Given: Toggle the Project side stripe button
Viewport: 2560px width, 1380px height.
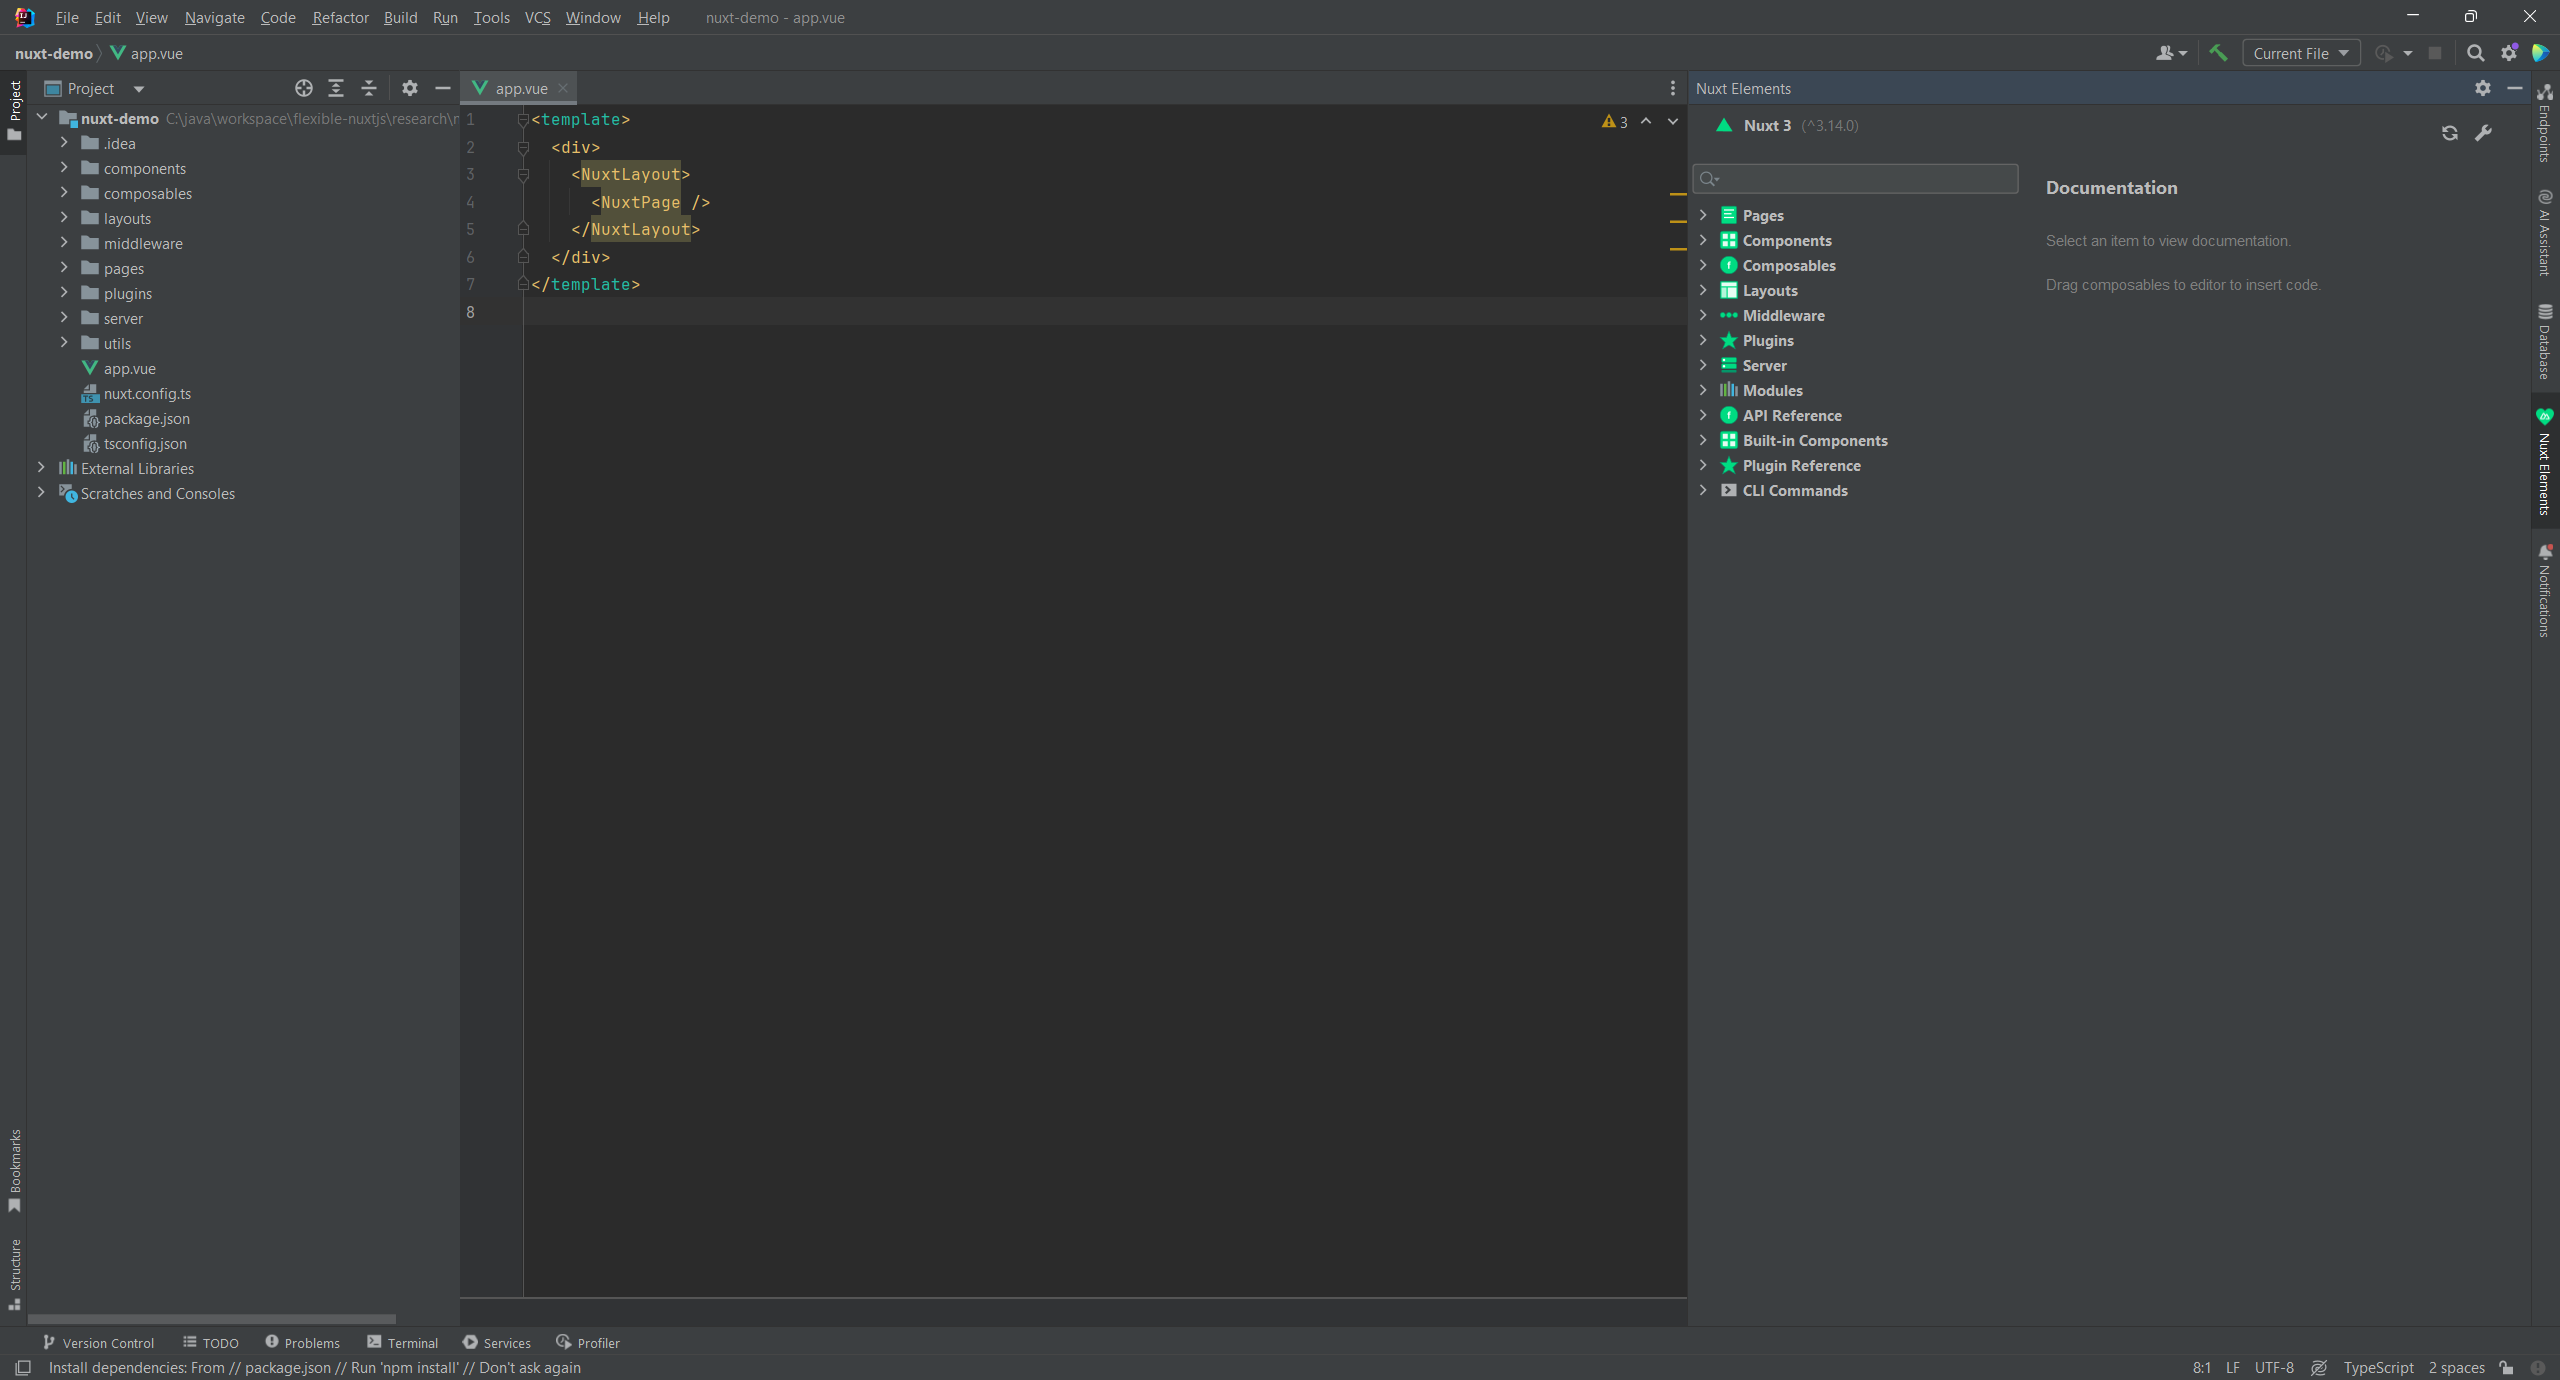Looking at the screenshot, I should pyautogui.click(x=14, y=110).
